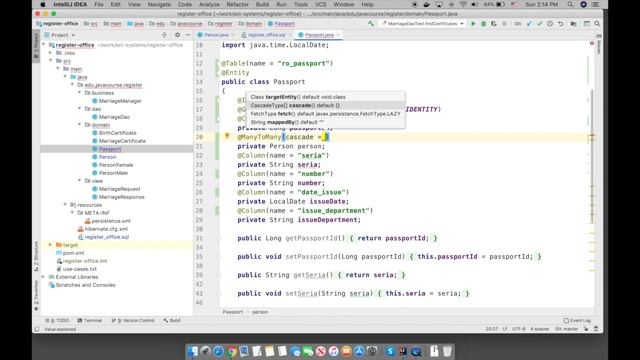Click the Wi-Fi menu bar icon
This screenshot has height=360, width=640.
click(463, 4)
